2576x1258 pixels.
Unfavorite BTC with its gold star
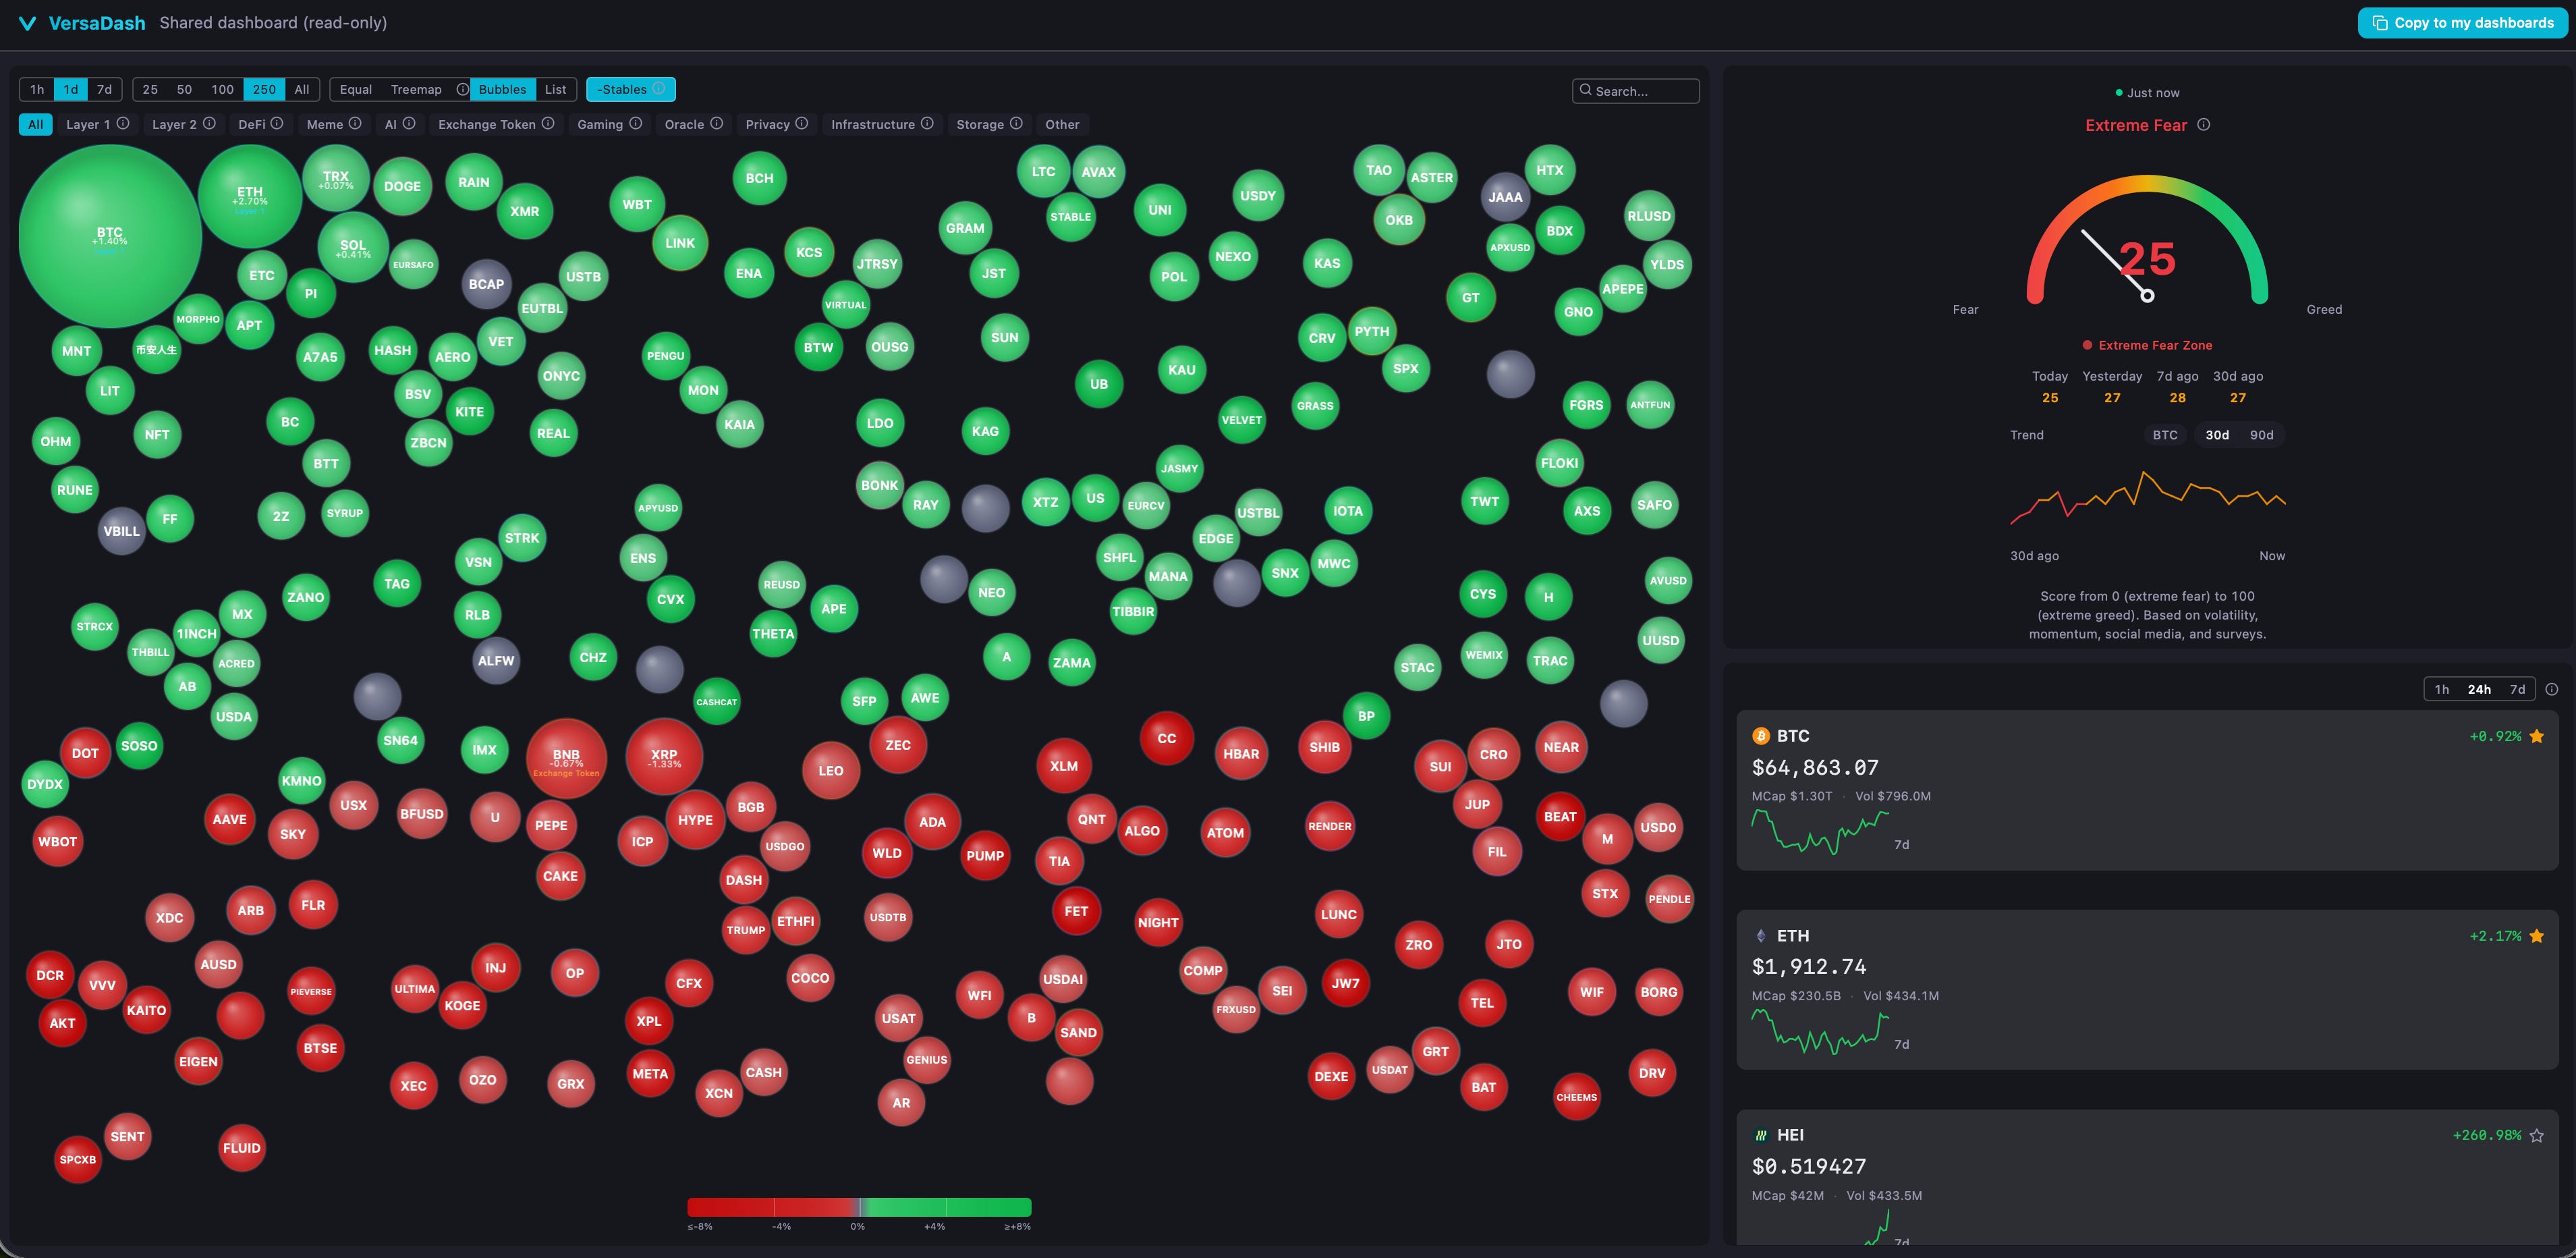(2536, 736)
